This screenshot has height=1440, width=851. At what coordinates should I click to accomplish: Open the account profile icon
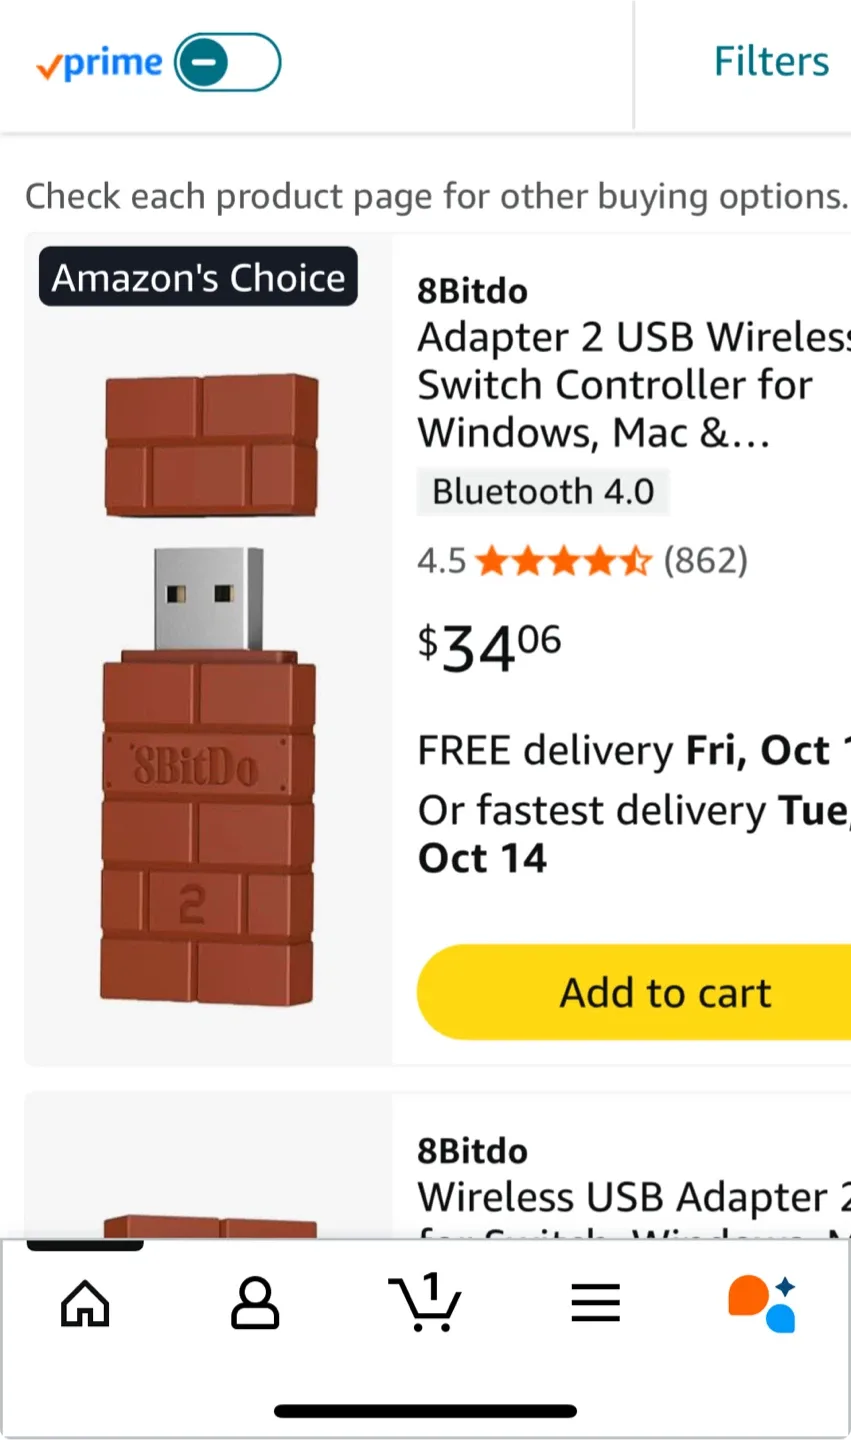point(255,1303)
